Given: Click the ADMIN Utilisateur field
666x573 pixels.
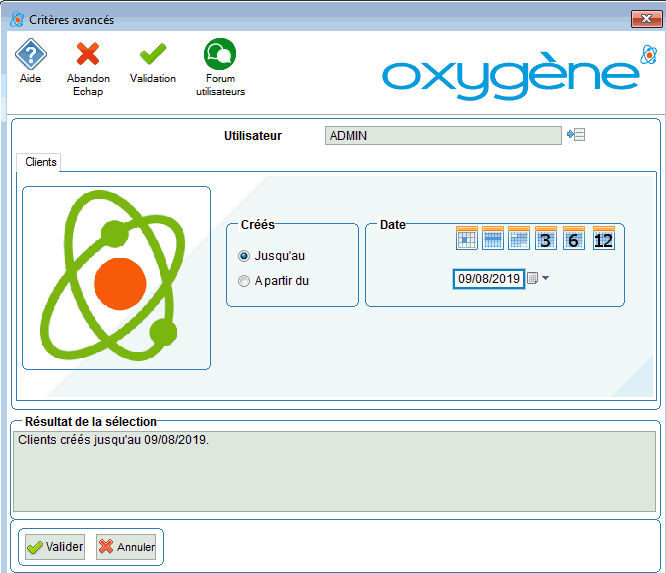Looking at the screenshot, I should click(x=443, y=135).
